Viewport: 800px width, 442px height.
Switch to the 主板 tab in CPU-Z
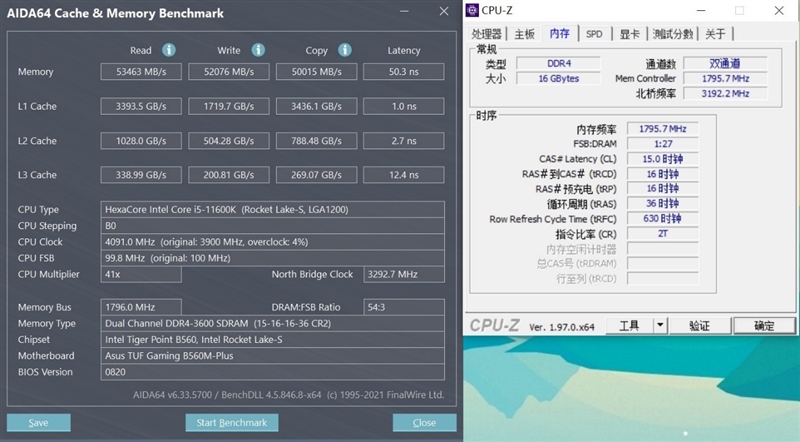click(x=524, y=34)
